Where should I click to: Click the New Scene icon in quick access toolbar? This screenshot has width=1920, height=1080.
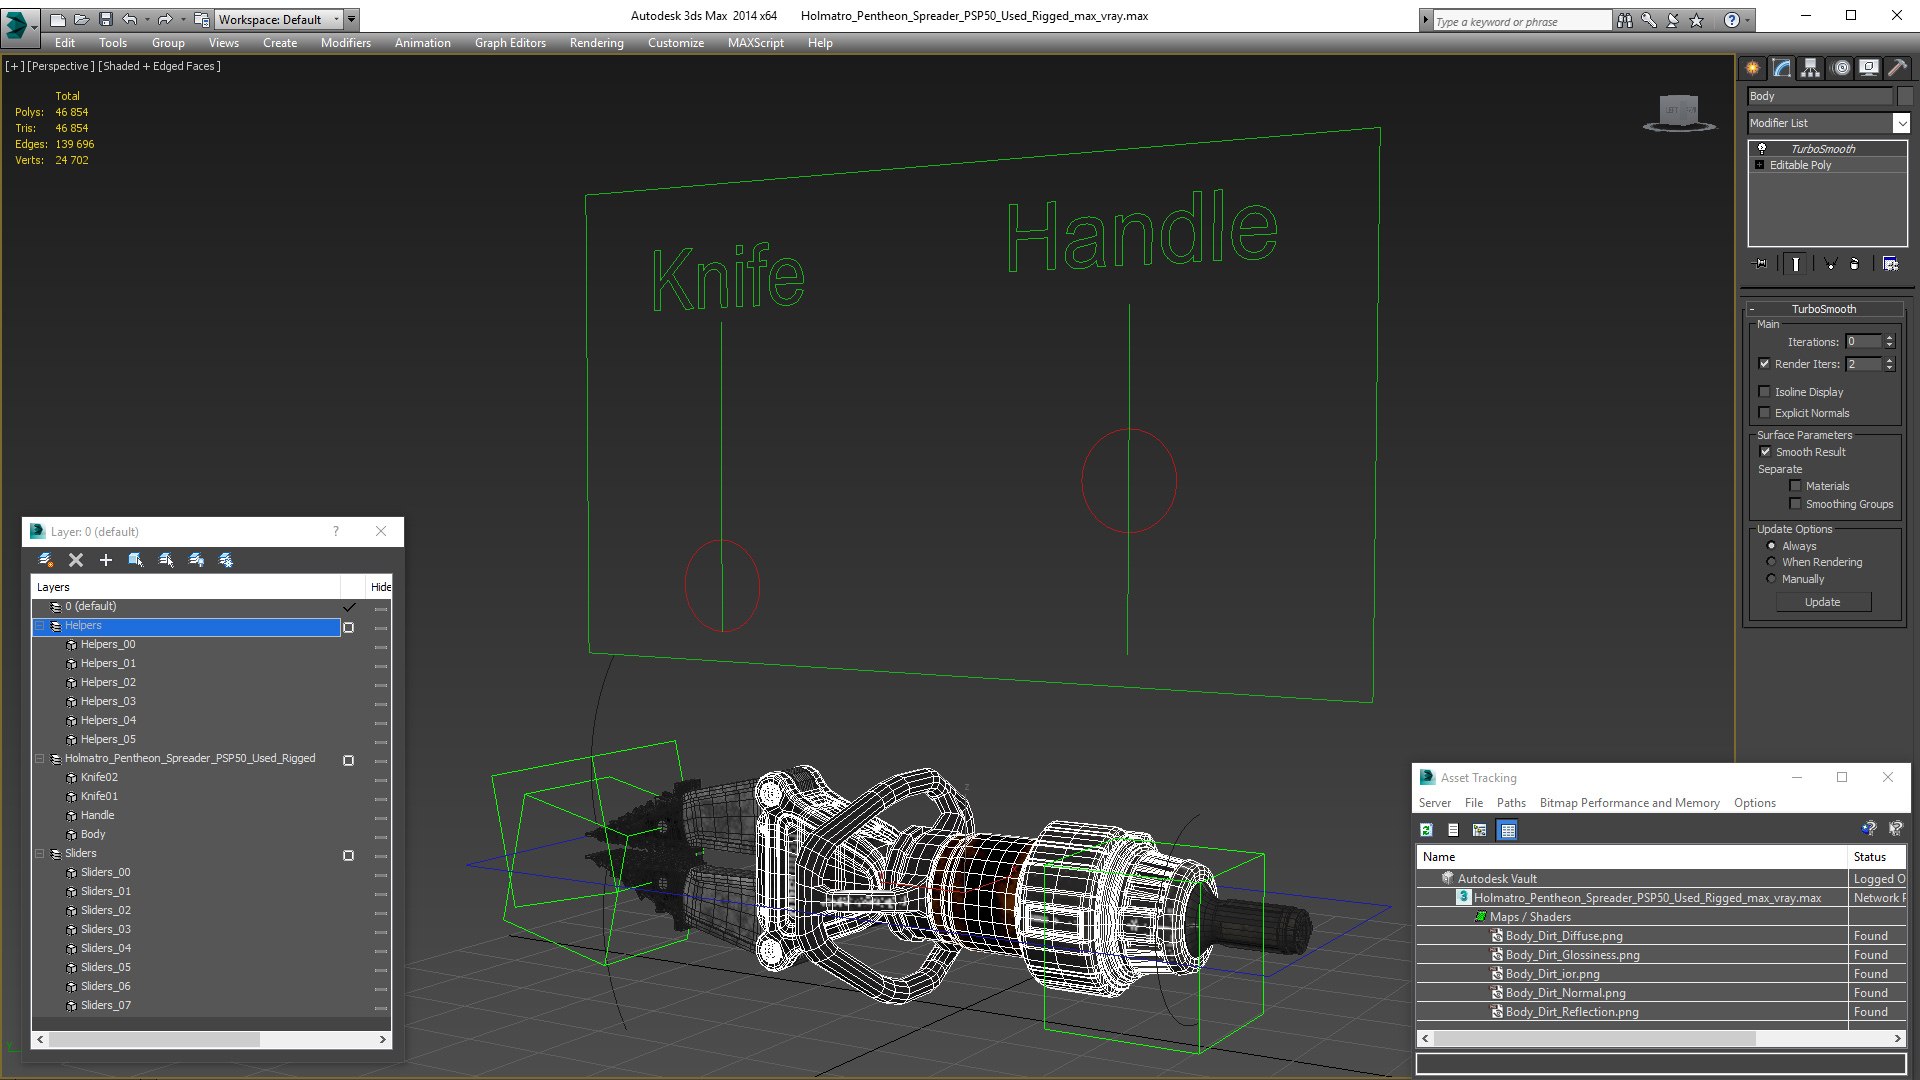(x=58, y=19)
